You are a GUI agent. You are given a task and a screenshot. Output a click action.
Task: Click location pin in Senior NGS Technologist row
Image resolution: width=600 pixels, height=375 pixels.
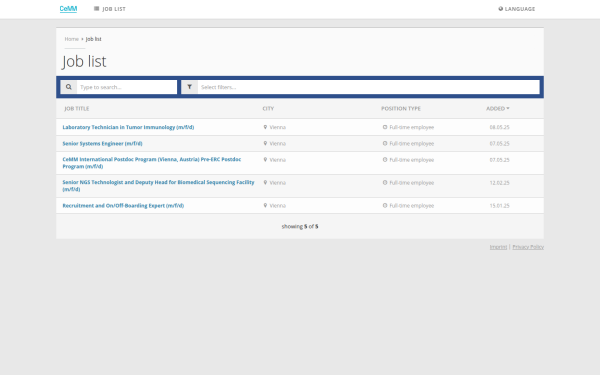pyautogui.click(x=265, y=183)
